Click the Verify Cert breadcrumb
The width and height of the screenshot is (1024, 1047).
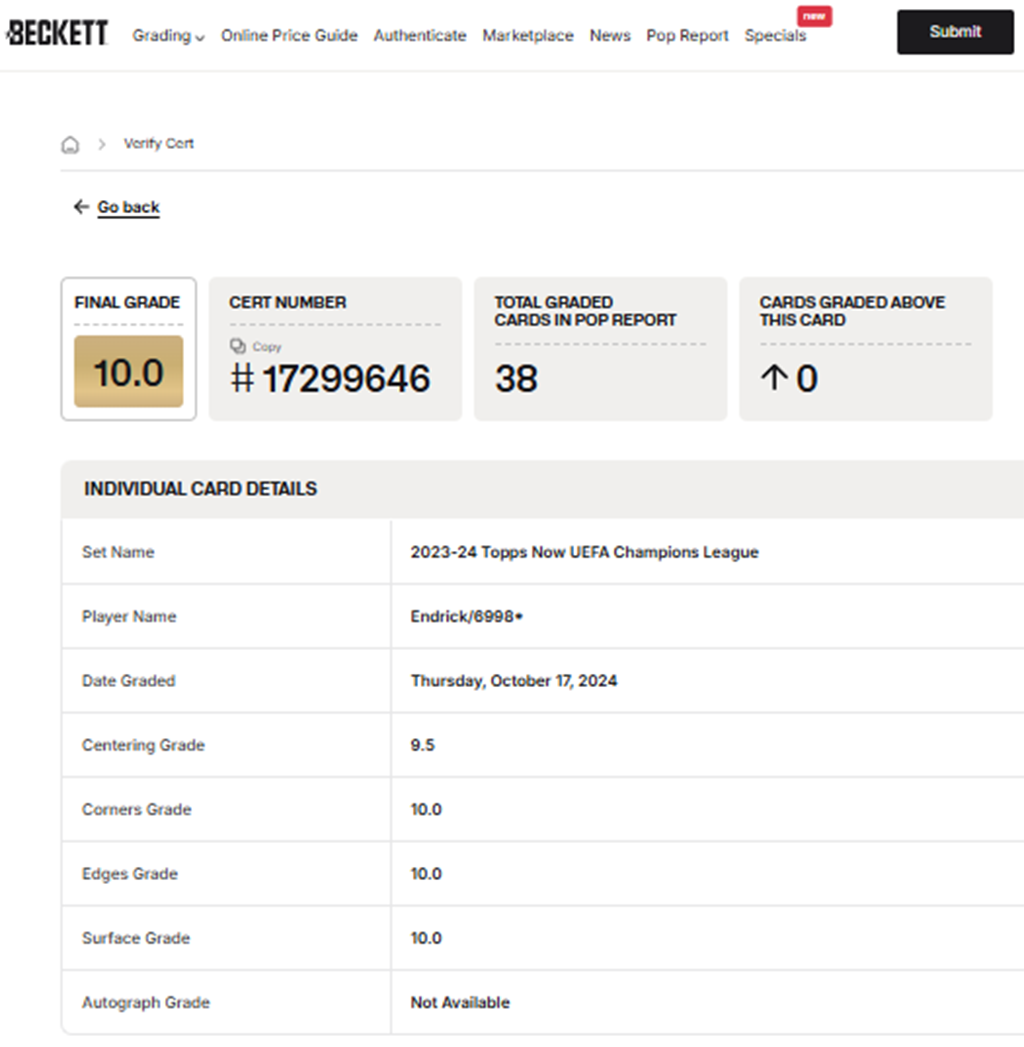click(x=158, y=144)
